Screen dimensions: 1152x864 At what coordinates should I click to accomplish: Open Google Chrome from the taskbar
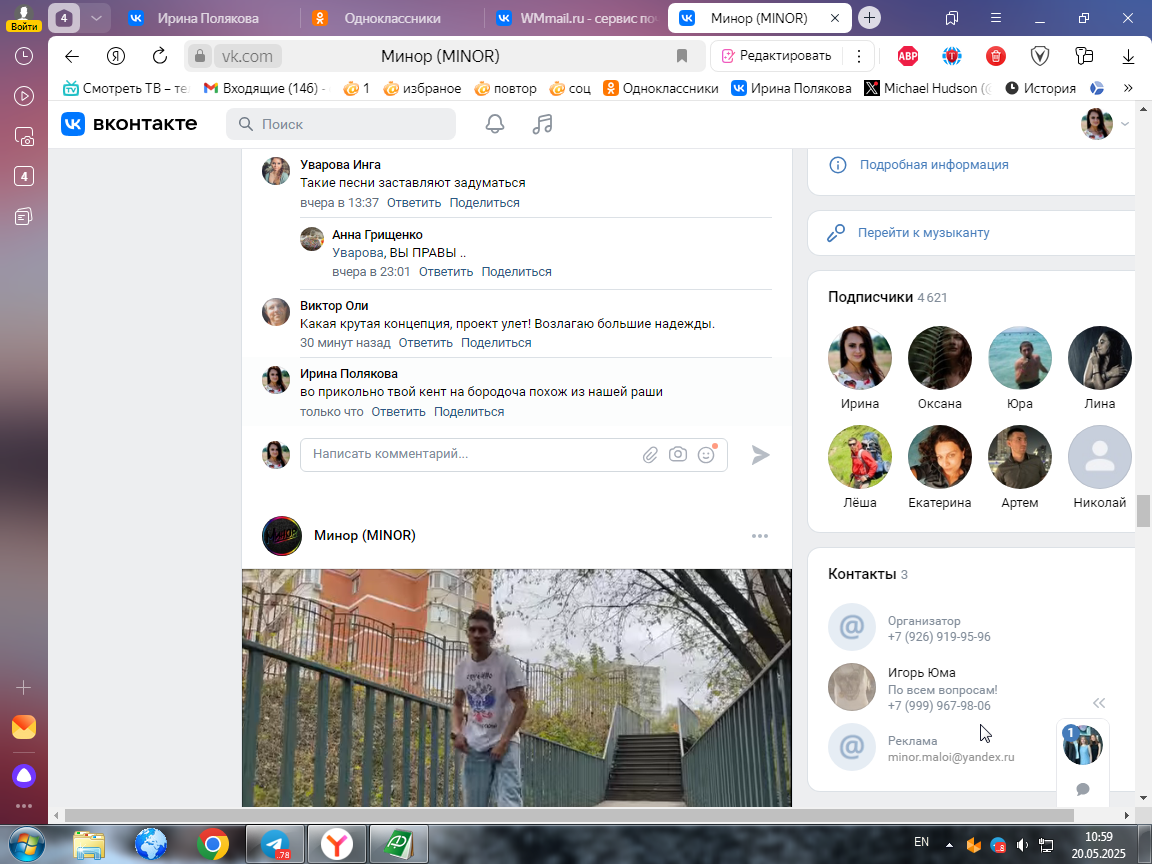pos(212,845)
